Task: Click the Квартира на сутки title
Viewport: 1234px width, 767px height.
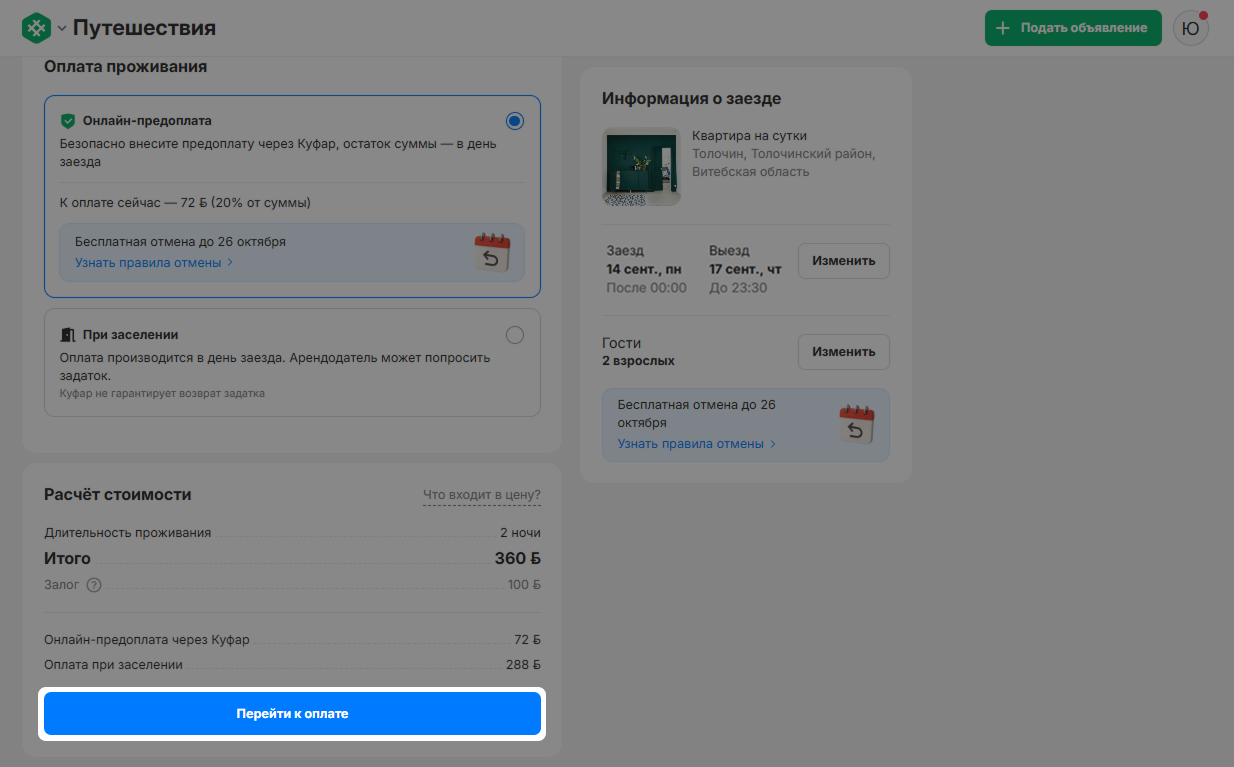Action: 749,136
